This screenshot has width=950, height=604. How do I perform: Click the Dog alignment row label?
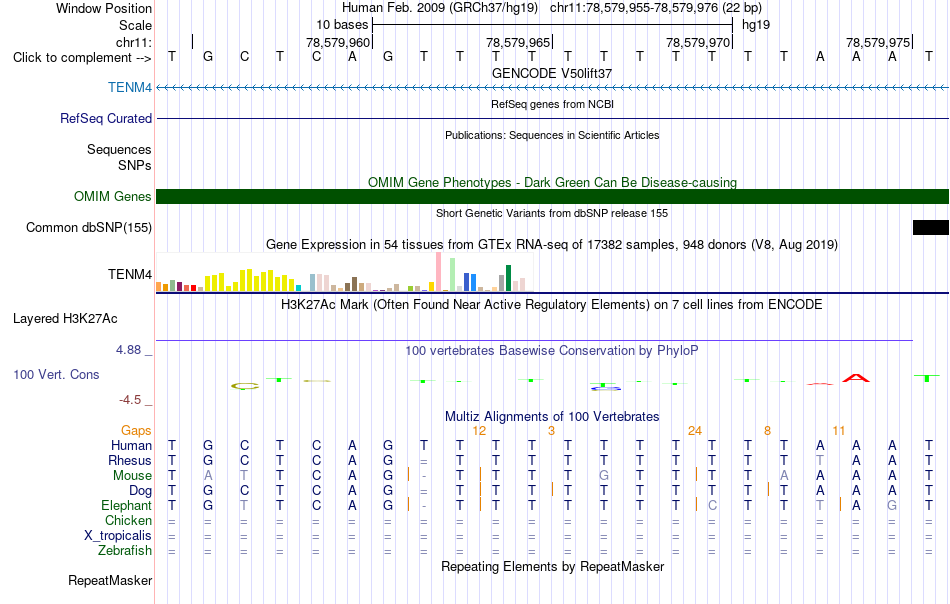141,490
